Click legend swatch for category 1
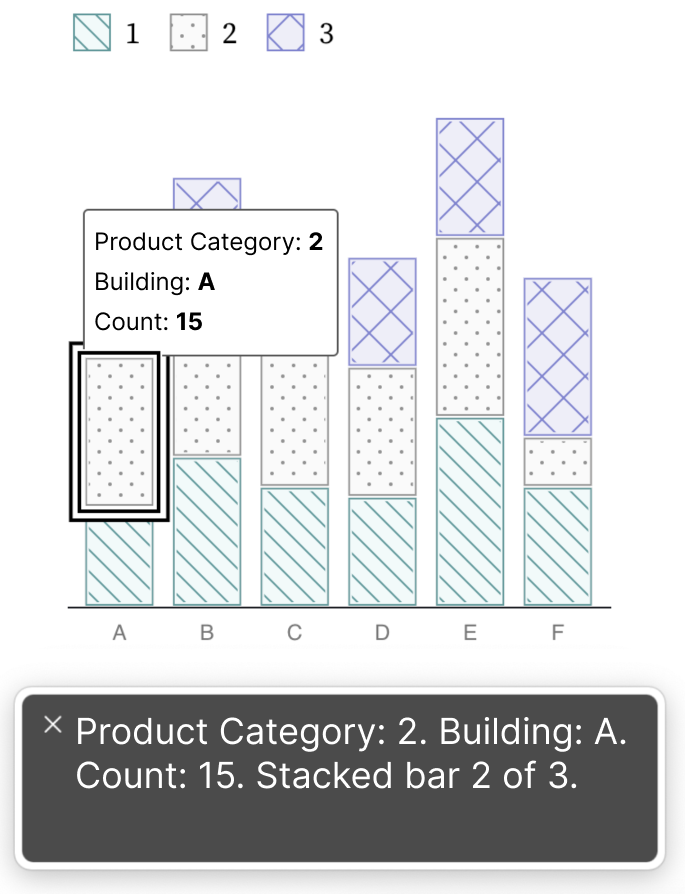The width and height of the screenshot is (685, 894). 92,32
